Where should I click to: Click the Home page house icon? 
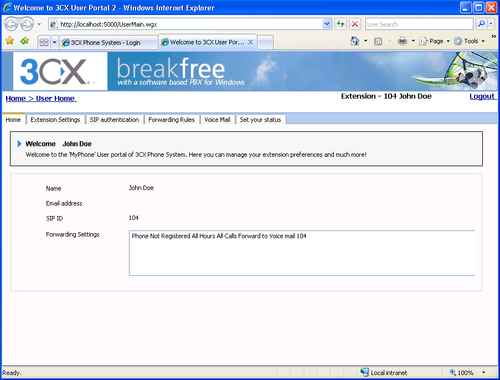click(x=355, y=41)
